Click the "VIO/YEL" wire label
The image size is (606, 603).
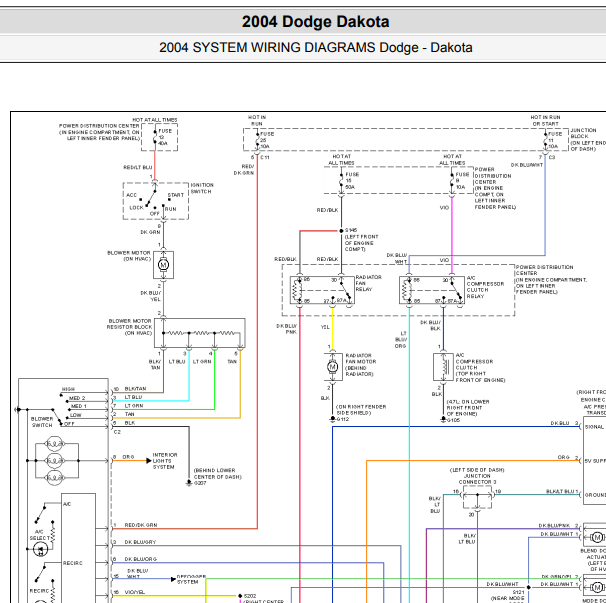(x=134, y=592)
